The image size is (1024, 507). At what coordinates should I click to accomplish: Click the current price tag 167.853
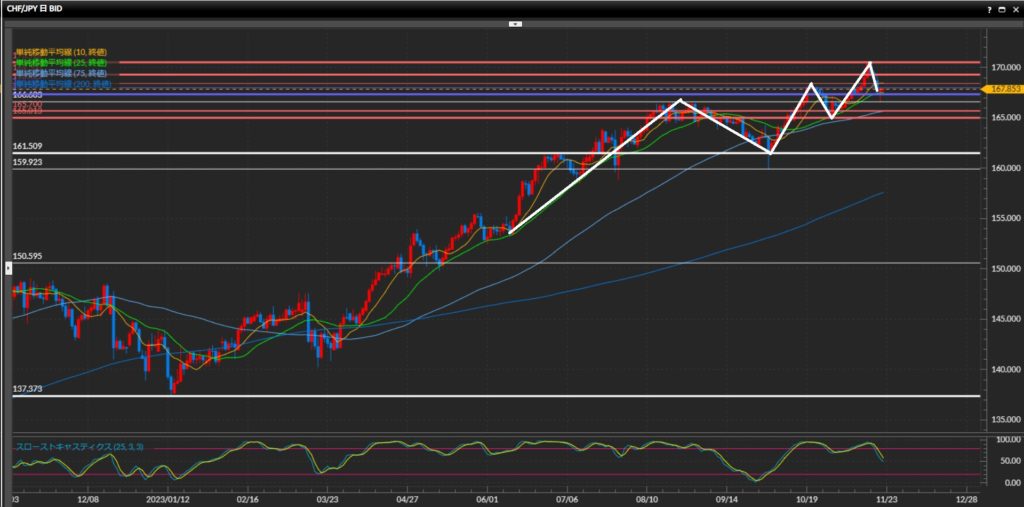1003,89
